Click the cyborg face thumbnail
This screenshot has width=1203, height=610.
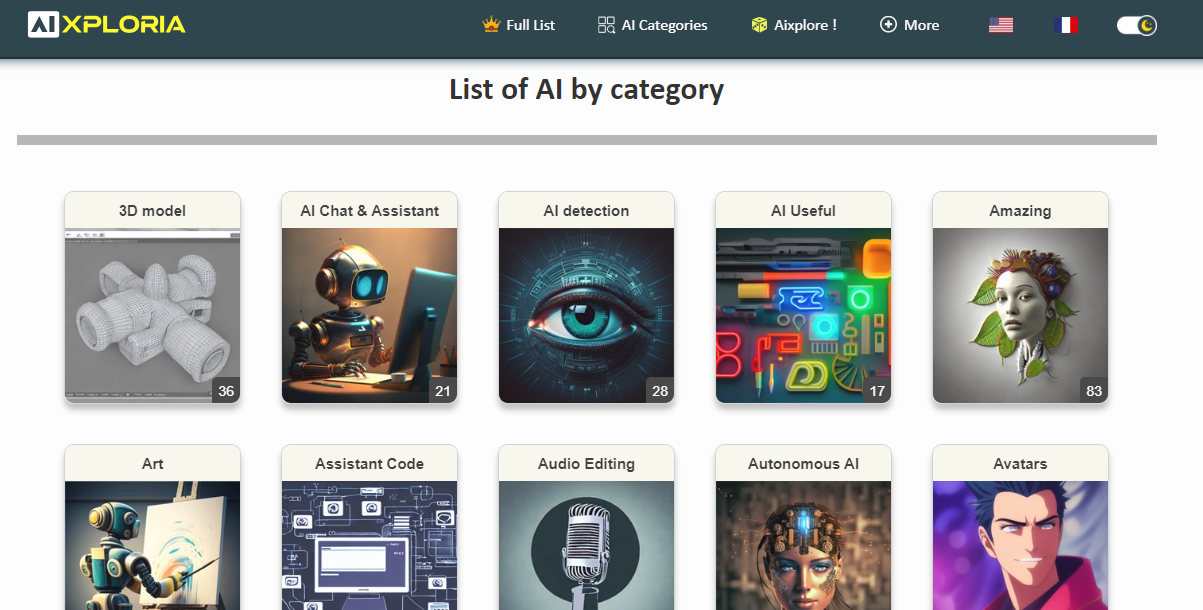coord(803,545)
